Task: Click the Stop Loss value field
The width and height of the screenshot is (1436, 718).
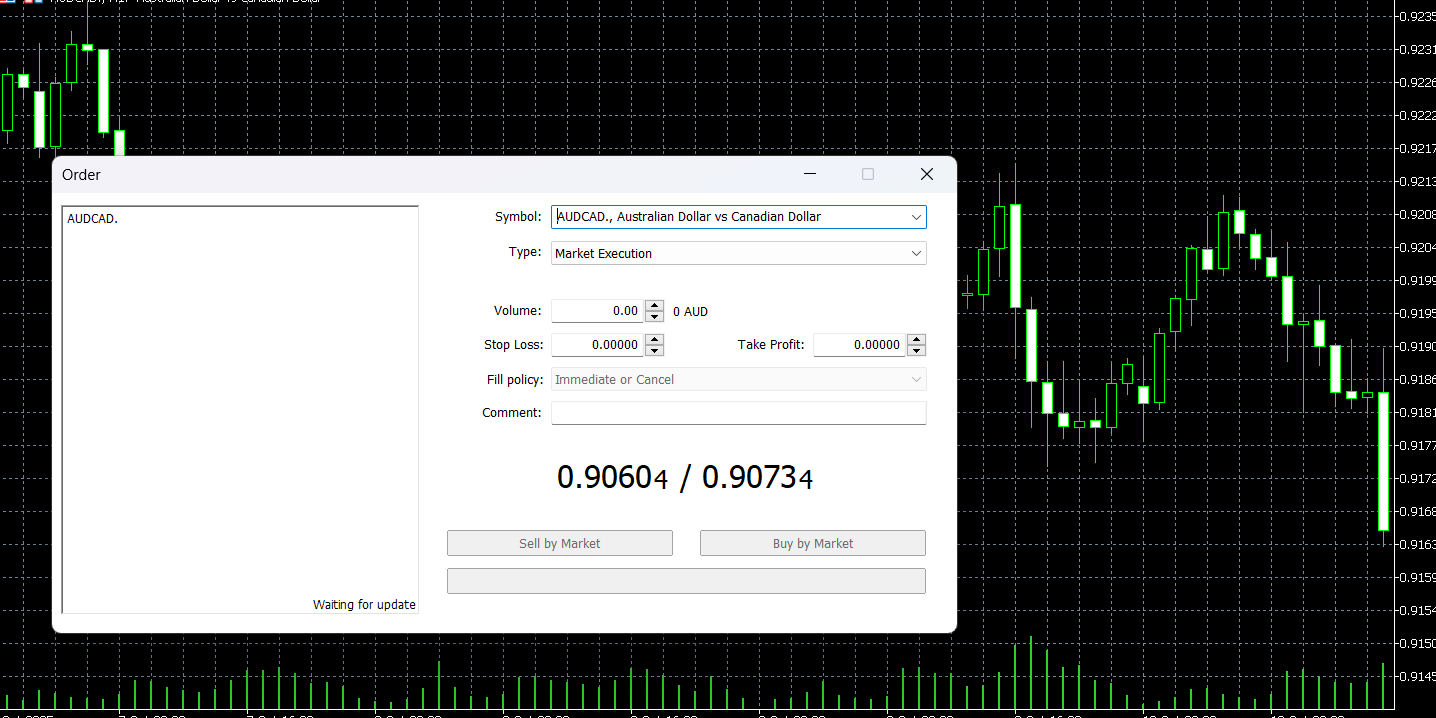Action: click(x=597, y=345)
